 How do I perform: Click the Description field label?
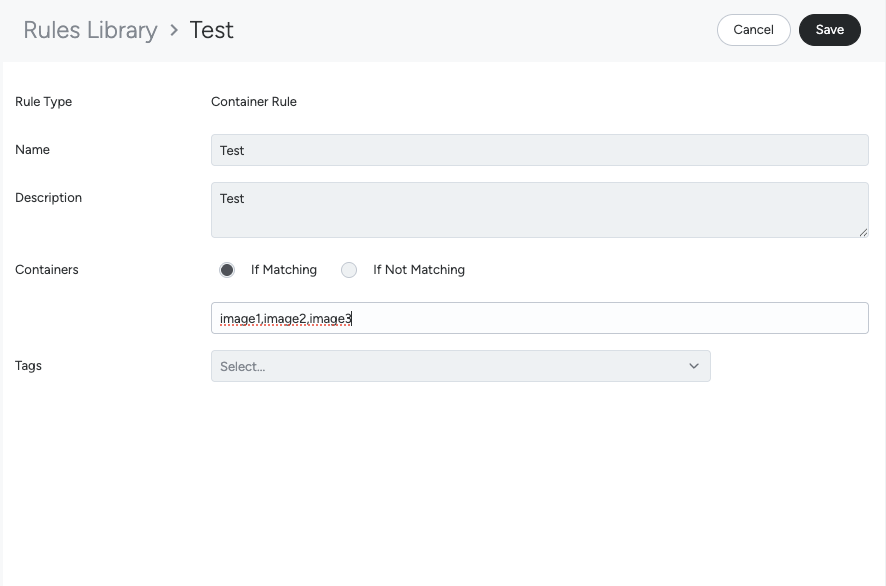tap(48, 198)
